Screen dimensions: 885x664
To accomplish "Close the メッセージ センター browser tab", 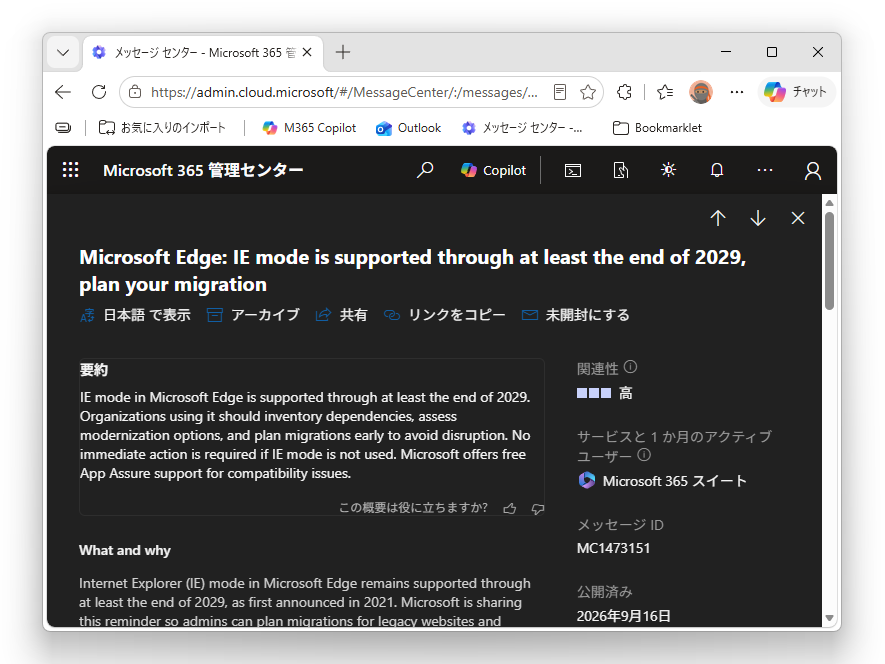I will [x=307, y=53].
